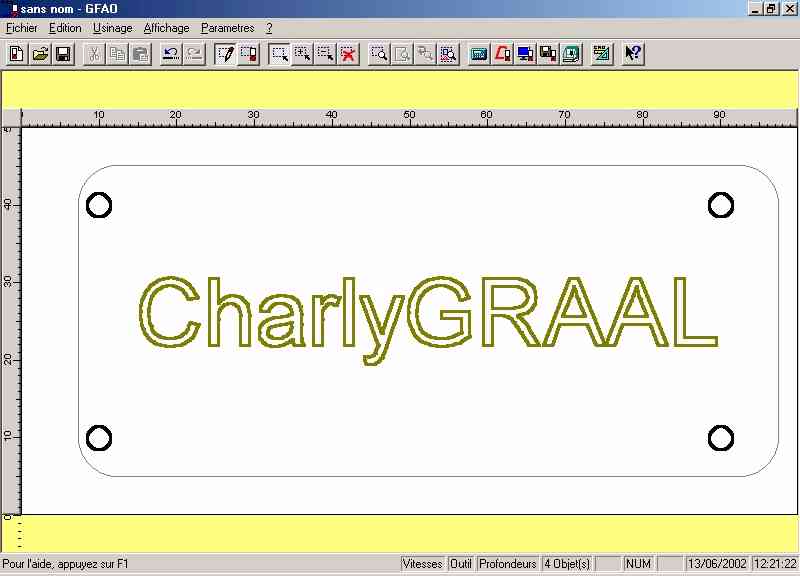Click the "Pour l'aide, appuyez sur F1" text
The height and width of the screenshot is (576, 800).
pyautogui.click(x=65, y=564)
